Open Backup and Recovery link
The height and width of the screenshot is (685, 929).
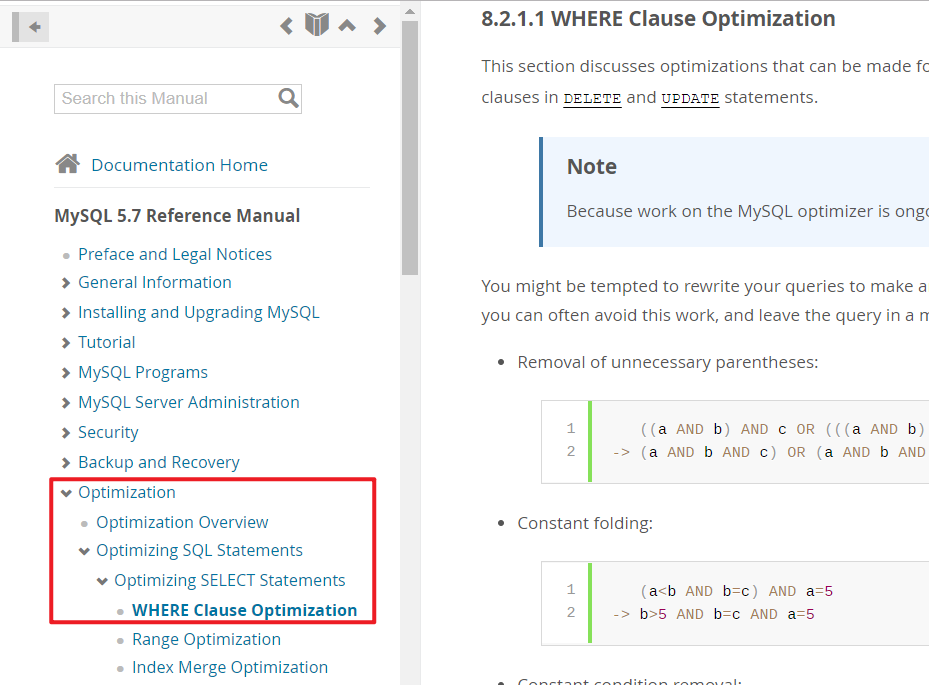159,462
